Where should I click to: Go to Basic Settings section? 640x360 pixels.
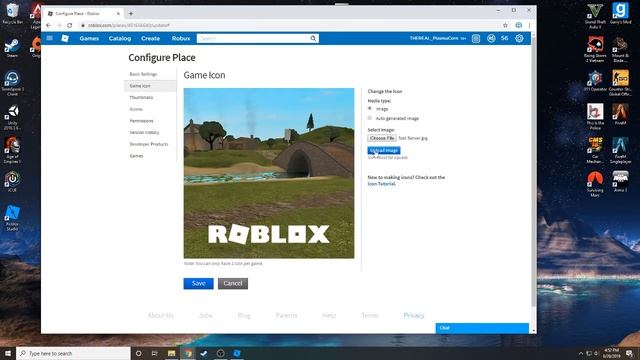[x=143, y=74]
